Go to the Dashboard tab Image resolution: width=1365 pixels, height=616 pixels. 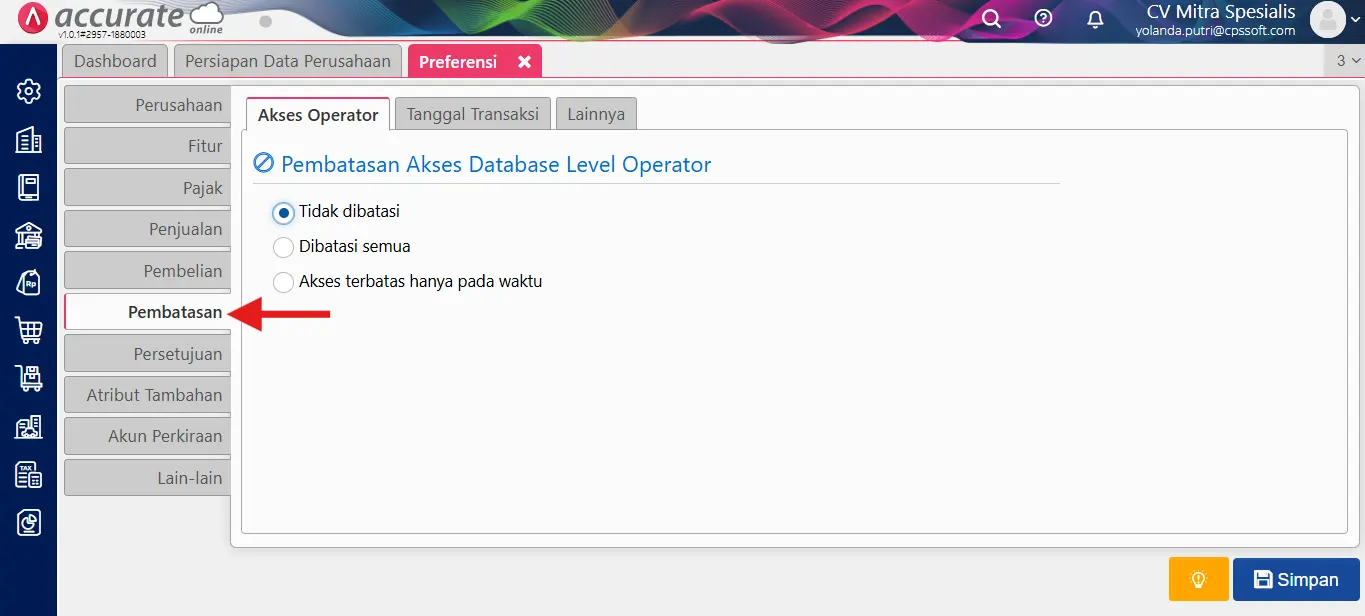click(115, 61)
